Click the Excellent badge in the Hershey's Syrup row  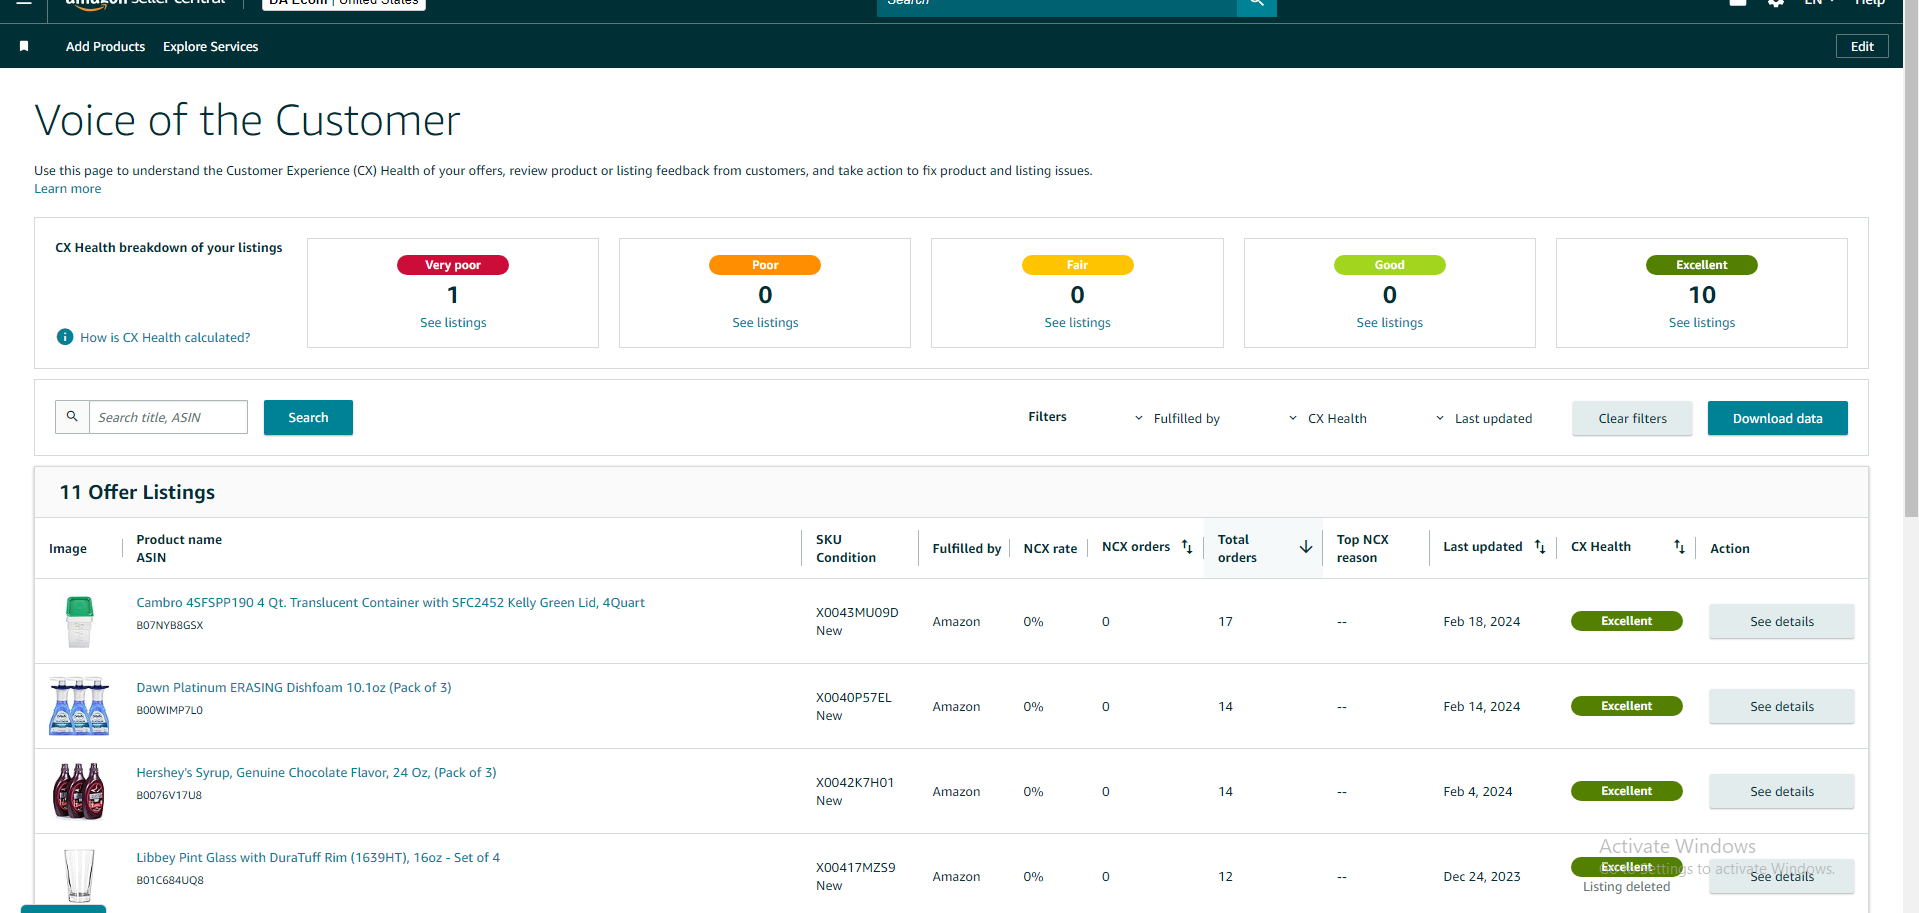pyautogui.click(x=1626, y=791)
